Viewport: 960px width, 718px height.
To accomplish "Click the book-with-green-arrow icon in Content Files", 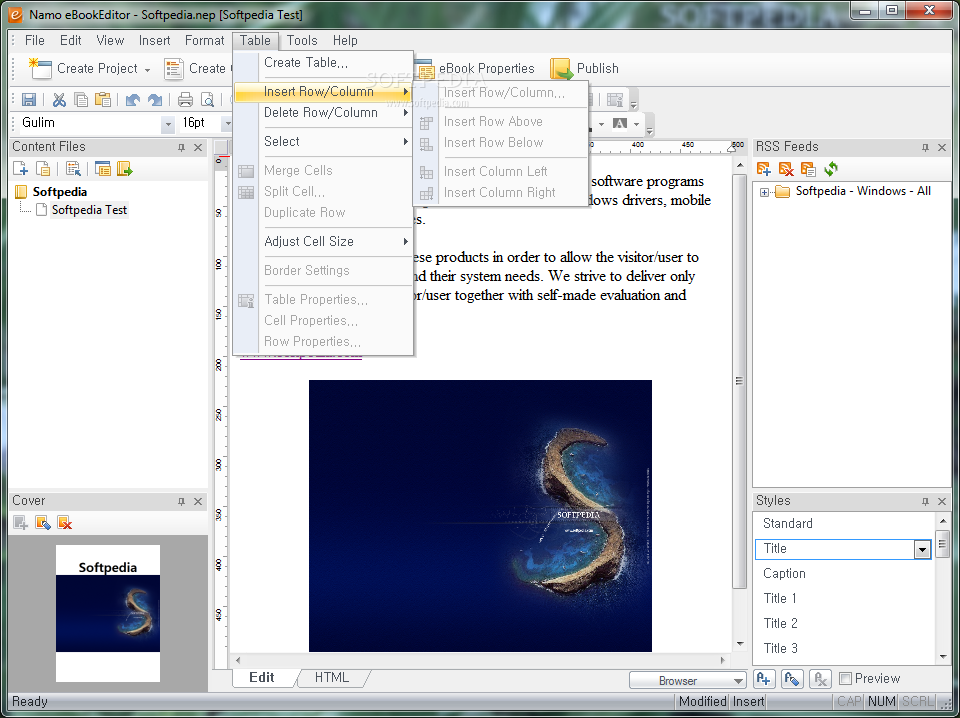I will click(125, 169).
